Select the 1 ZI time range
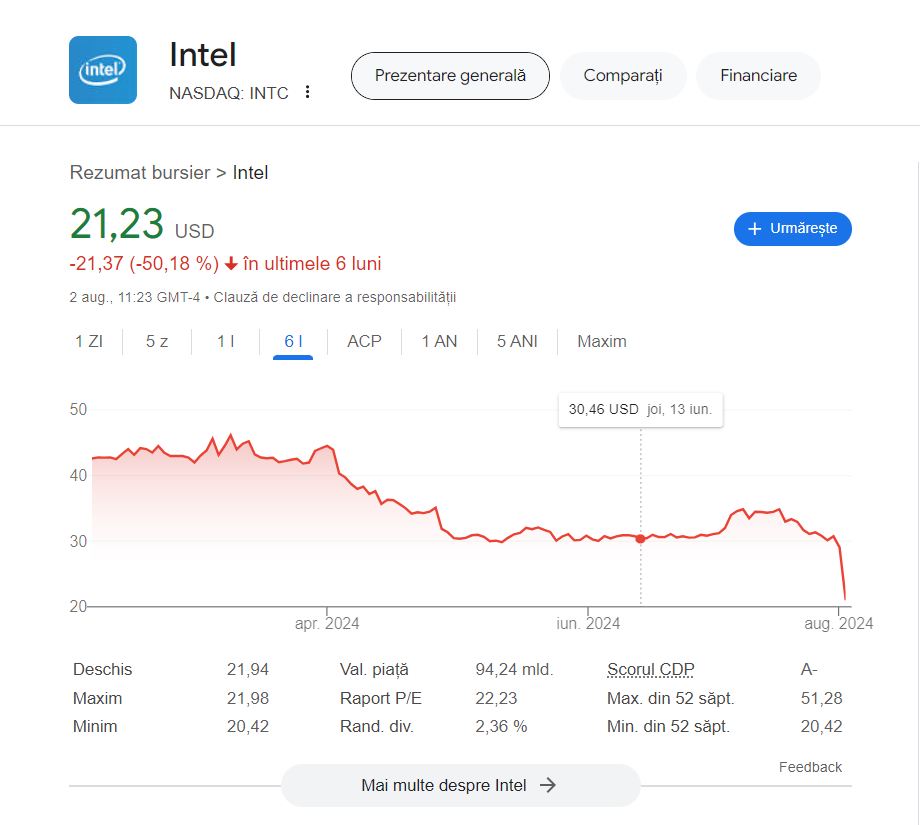 click(x=89, y=342)
